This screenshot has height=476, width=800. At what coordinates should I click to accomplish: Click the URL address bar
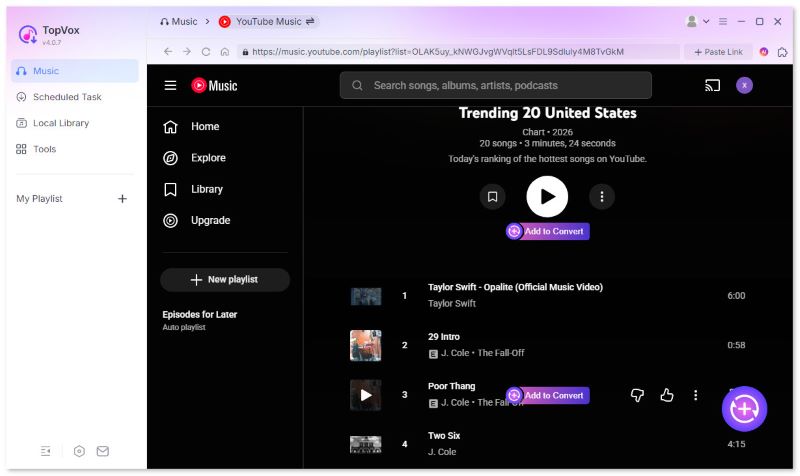pos(458,52)
